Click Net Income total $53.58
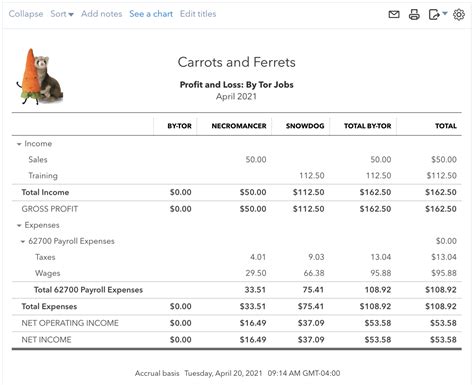Image resolution: width=474 pixels, height=385 pixels. pos(443,340)
